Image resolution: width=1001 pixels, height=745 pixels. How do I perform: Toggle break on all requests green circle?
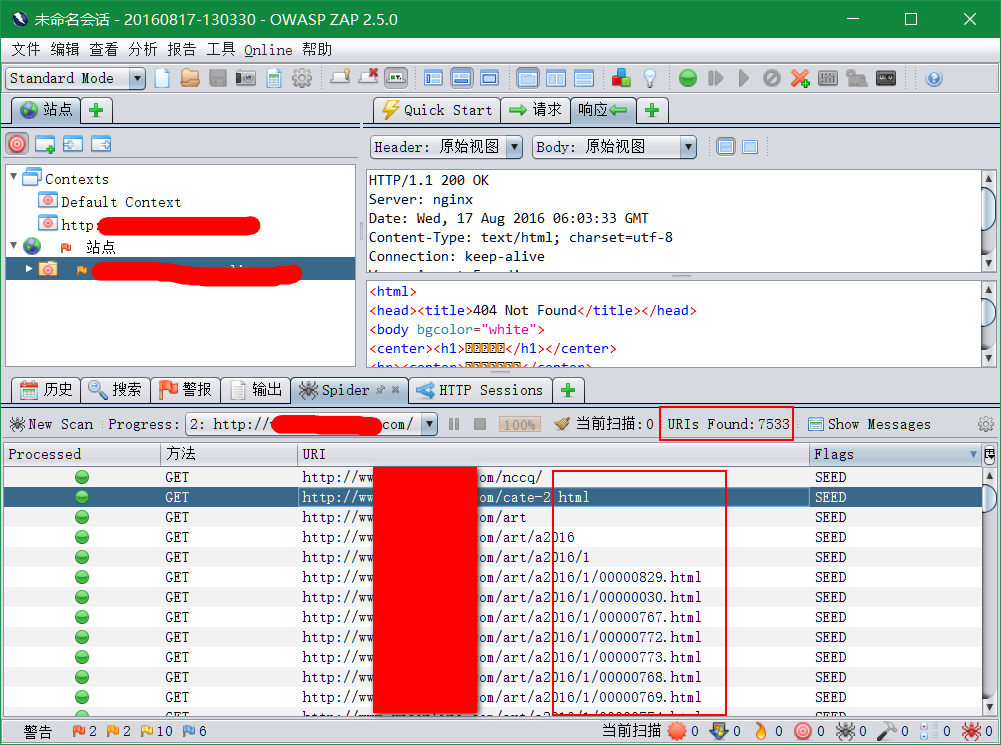pyautogui.click(x=688, y=78)
